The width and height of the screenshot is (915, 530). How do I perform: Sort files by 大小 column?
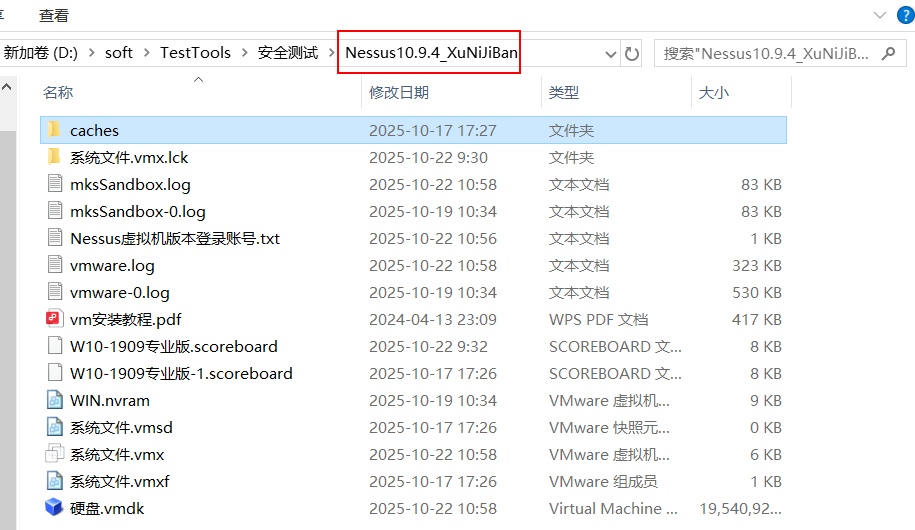pos(714,92)
